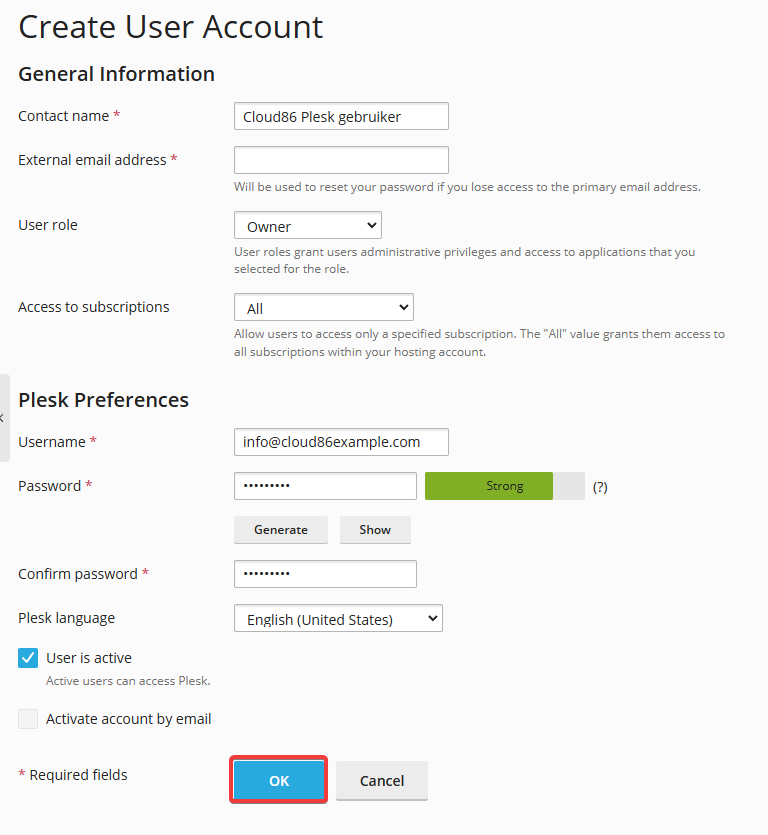Open the Plesk language dropdown

pyautogui.click(x=338, y=618)
